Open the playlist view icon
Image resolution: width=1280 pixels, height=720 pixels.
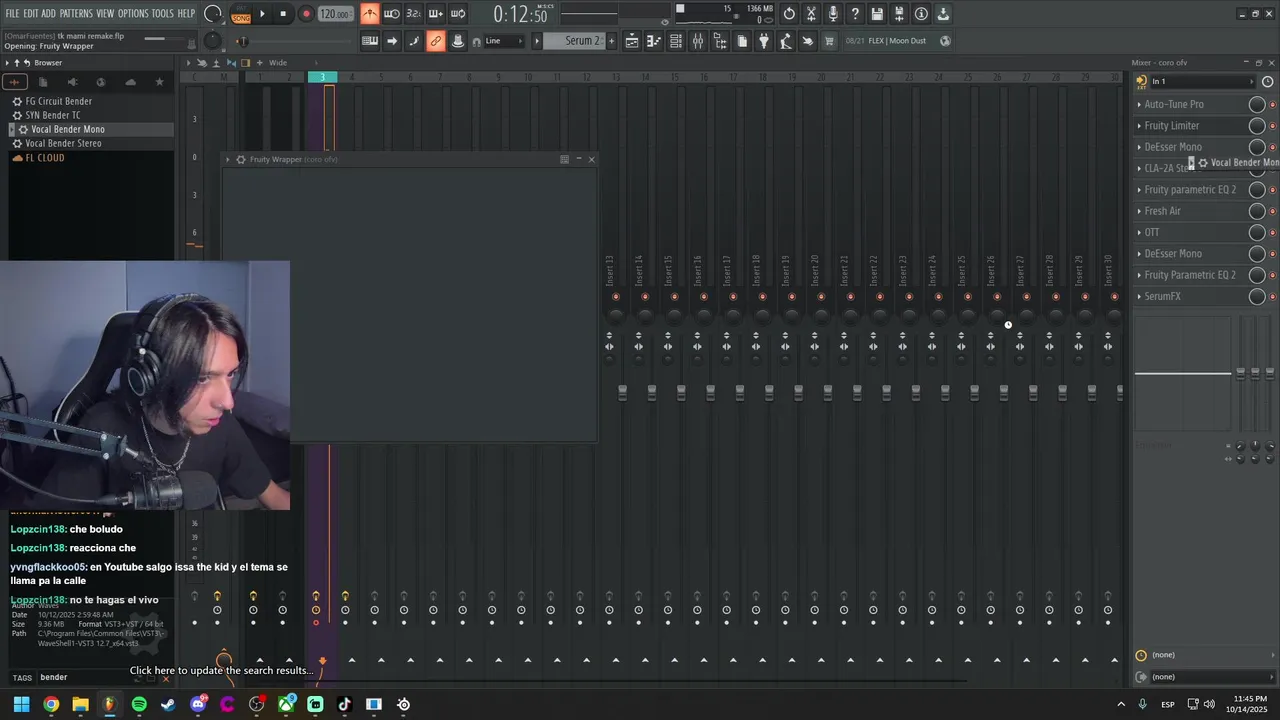pyautogui.click(x=632, y=41)
